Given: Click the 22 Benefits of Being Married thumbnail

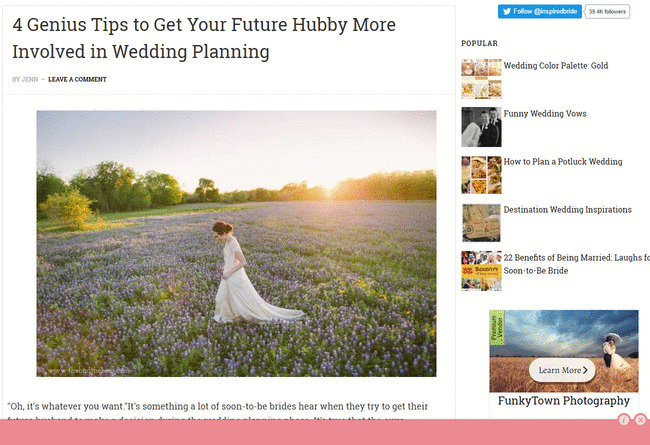Looking at the screenshot, I should (x=481, y=271).
